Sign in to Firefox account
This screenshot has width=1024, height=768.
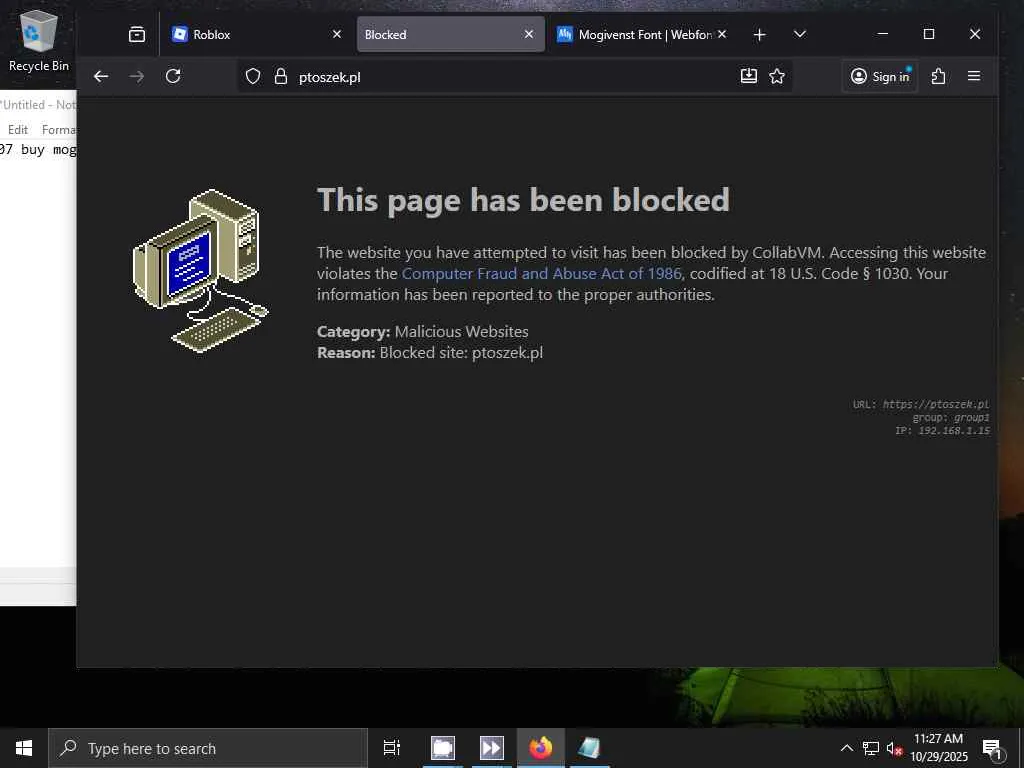tap(880, 76)
